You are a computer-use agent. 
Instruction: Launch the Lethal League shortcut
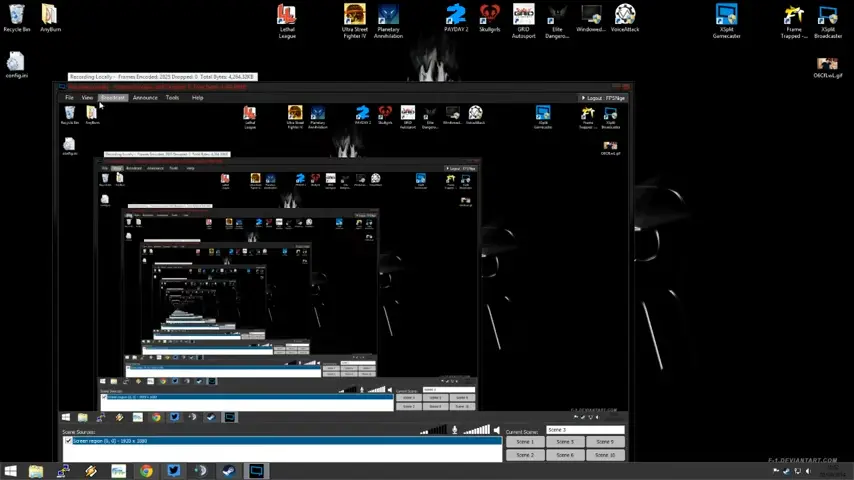click(286, 21)
